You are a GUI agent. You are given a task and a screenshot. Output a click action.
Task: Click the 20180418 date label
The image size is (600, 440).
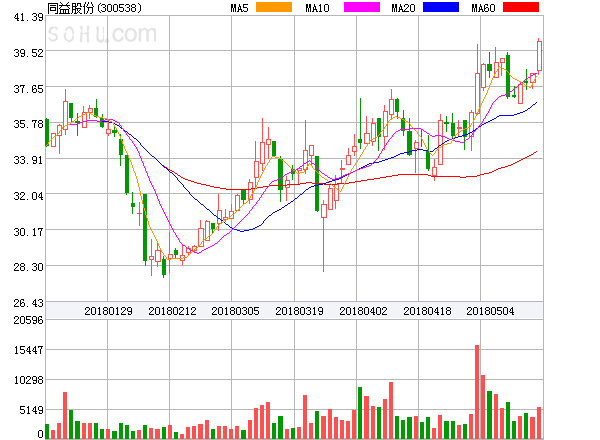pos(427,311)
